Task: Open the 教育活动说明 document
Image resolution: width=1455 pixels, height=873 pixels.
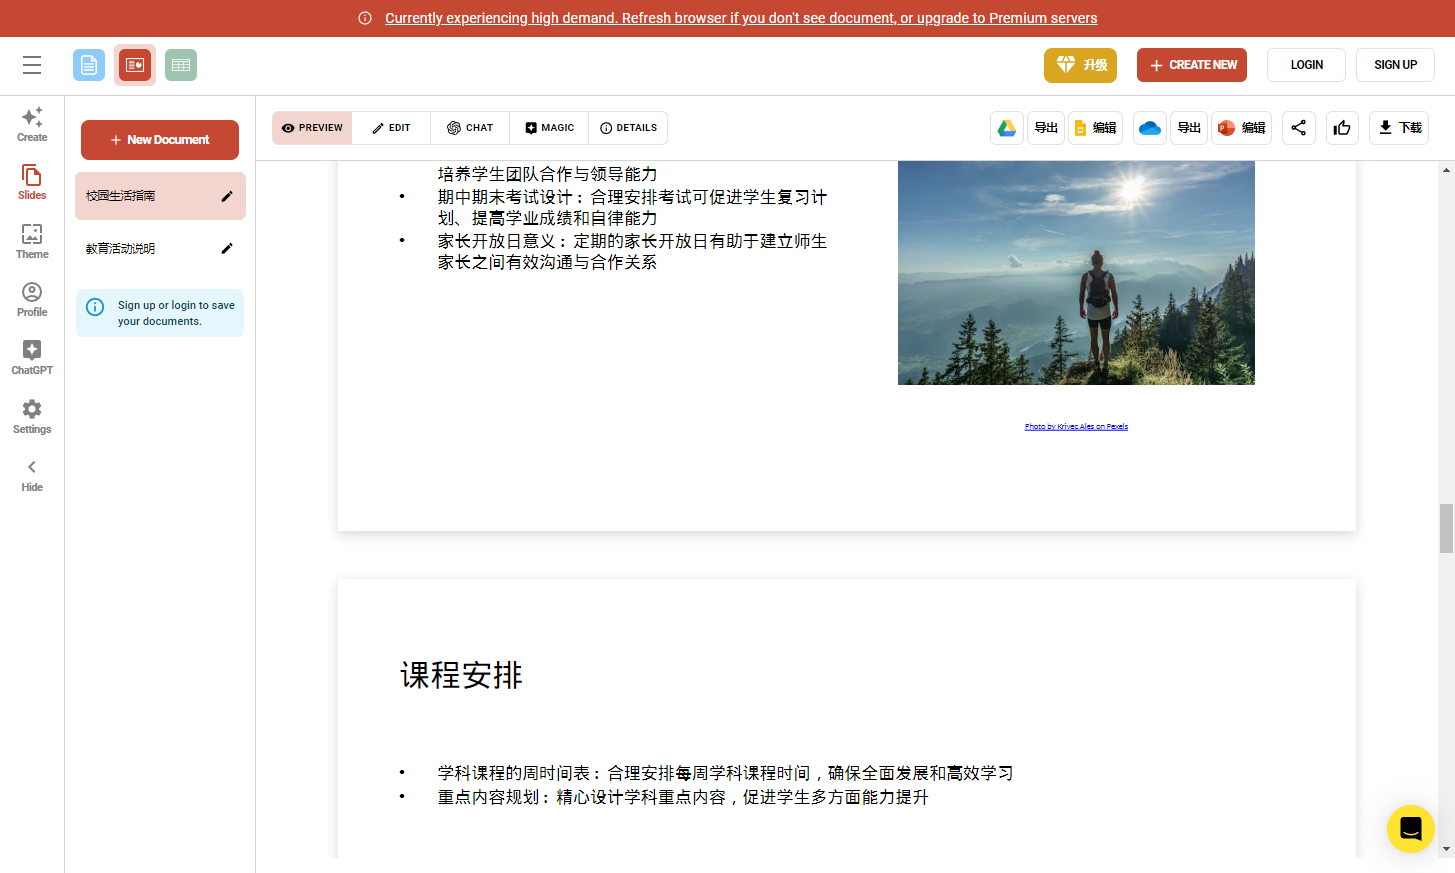Action: pos(121,249)
